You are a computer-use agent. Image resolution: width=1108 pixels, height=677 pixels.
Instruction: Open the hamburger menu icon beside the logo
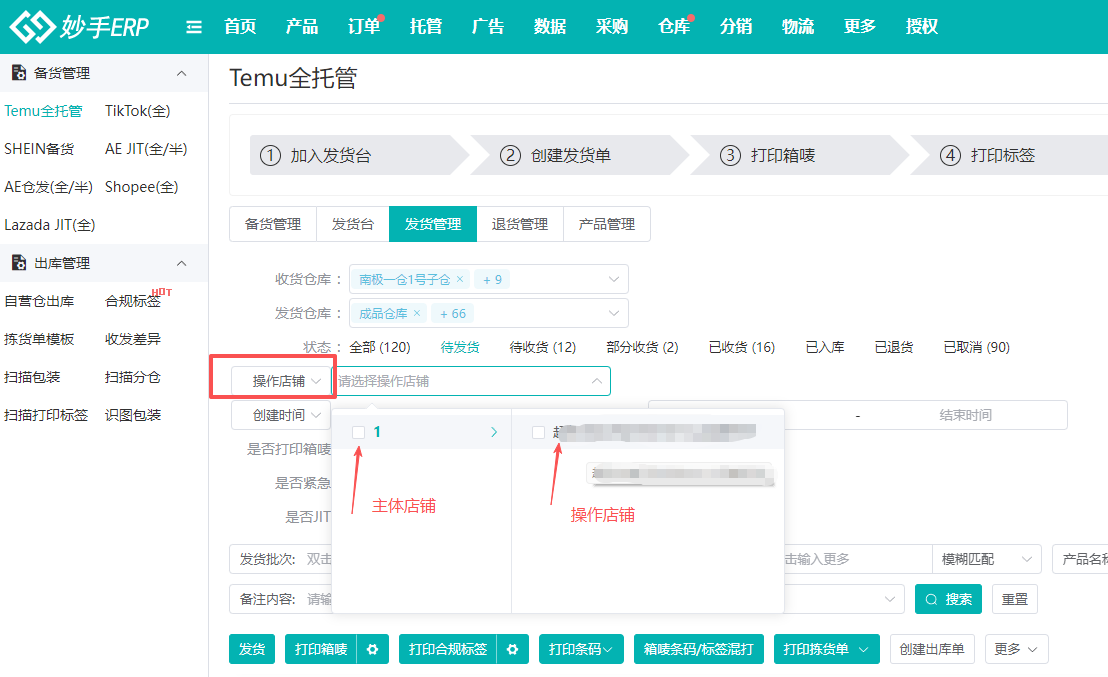click(193, 26)
